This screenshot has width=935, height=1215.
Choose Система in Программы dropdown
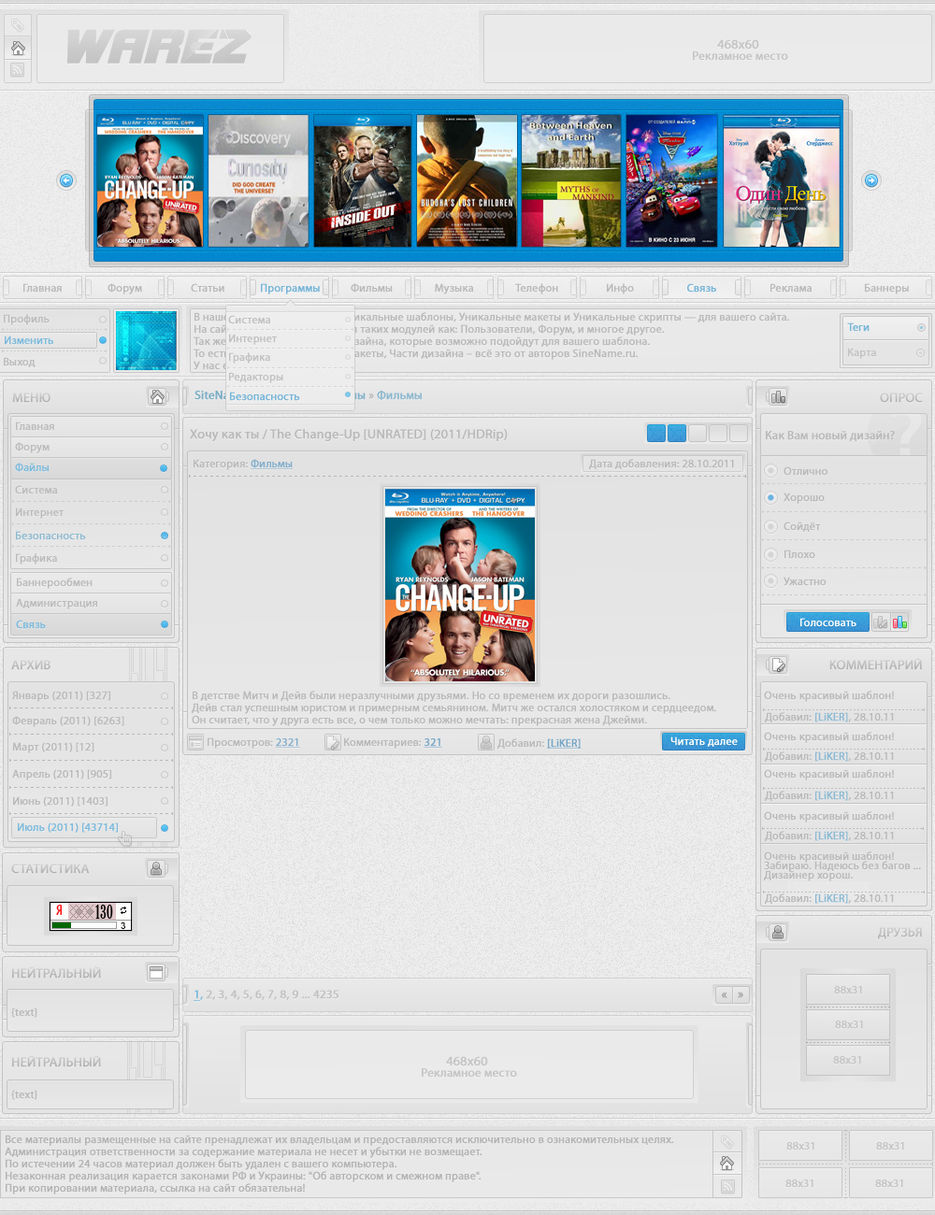pyautogui.click(x=290, y=320)
